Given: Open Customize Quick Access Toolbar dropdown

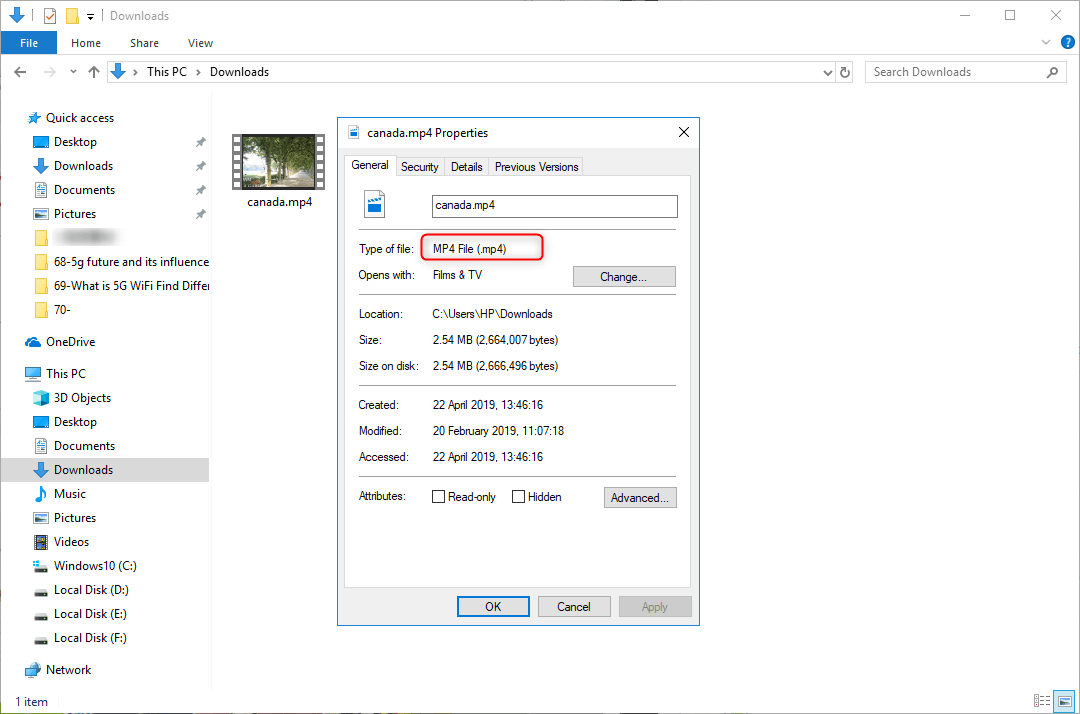Looking at the screenshot, I should [x=90, y=16].
